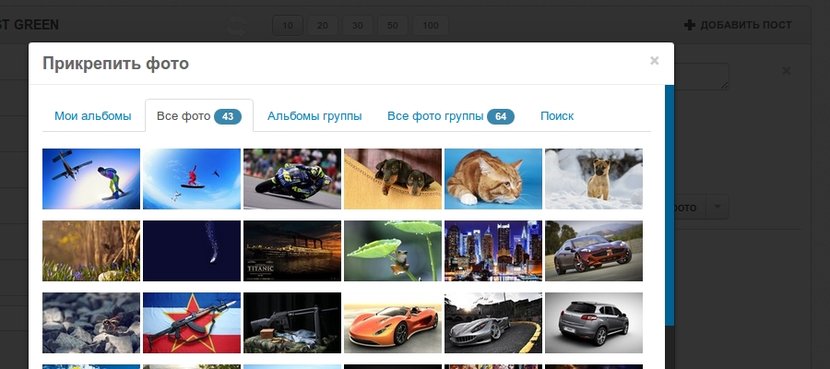Image resolution: width=830 pixels, height=369 pixels.
Task: Select the machine gun on camouflage photo
Action: (292, 323)
